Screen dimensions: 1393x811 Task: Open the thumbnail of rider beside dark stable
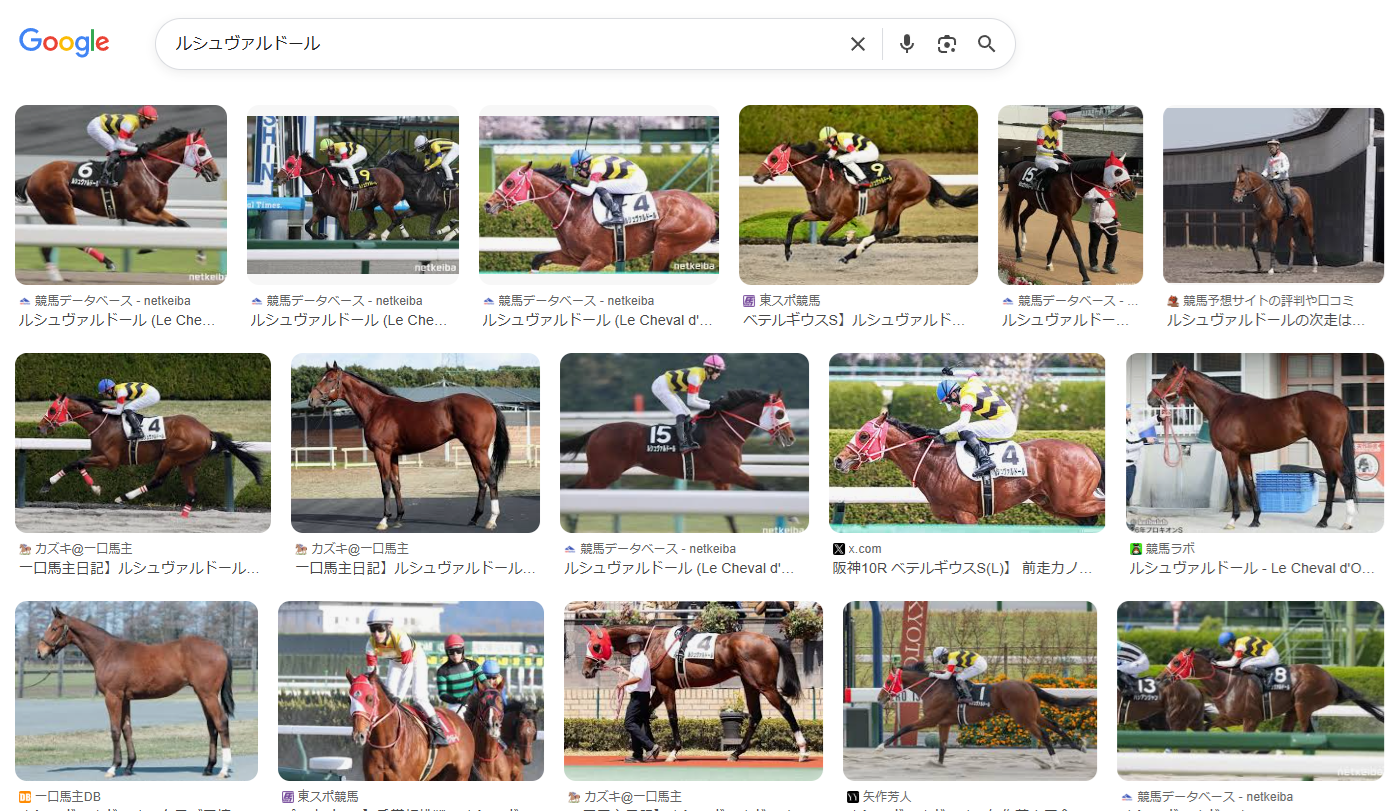click(x=1273, y=194)
